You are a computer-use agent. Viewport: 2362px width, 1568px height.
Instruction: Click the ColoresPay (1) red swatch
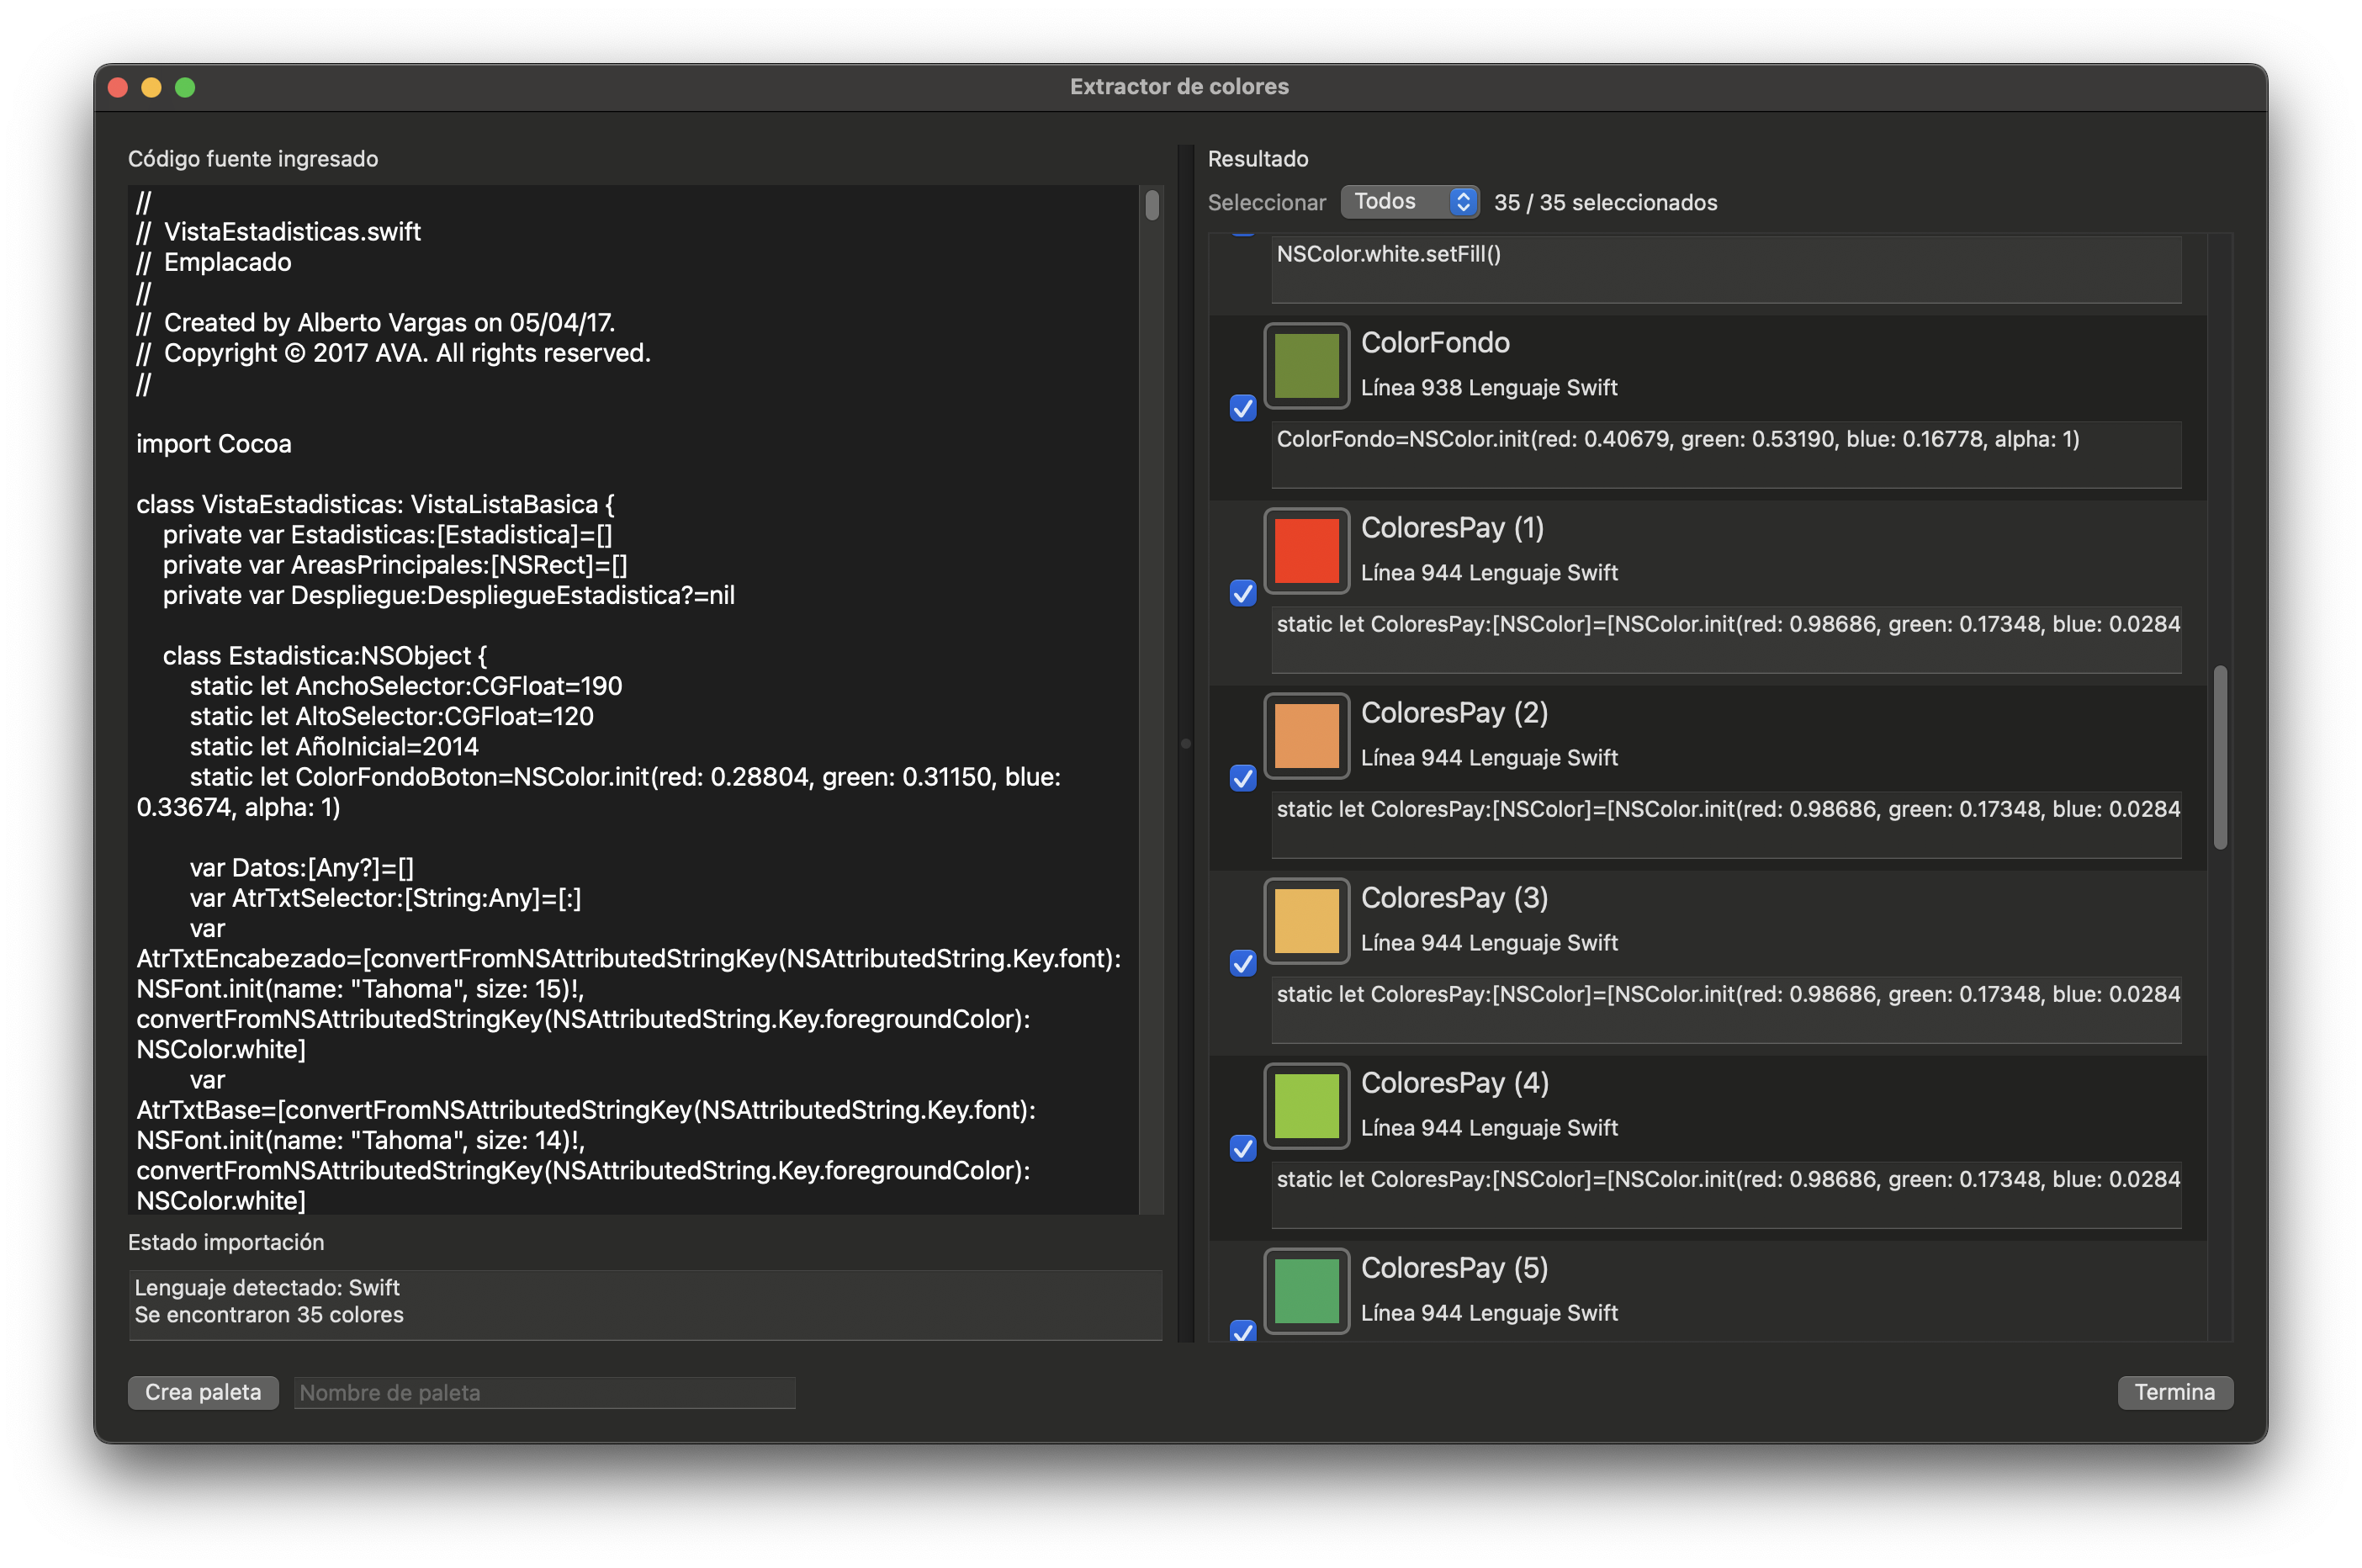coord(1306,551)
